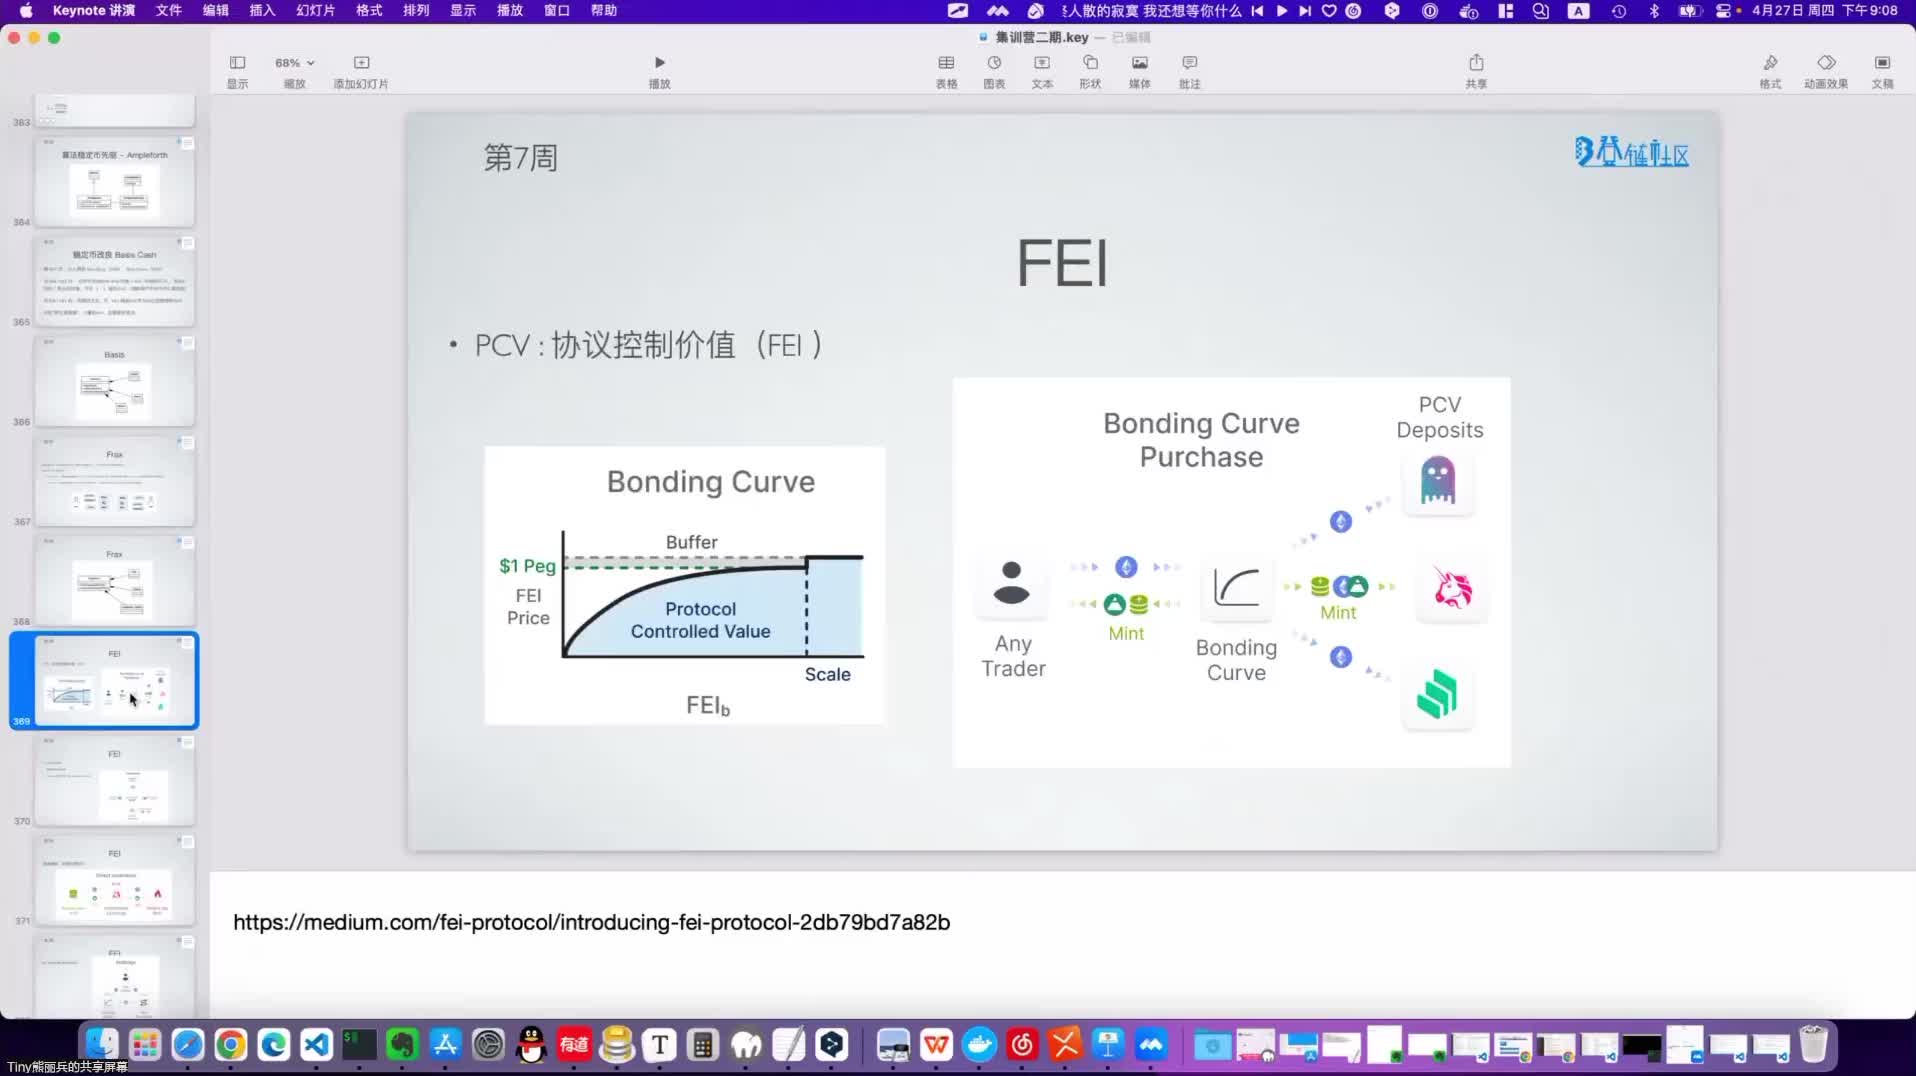Click the FEI slide title text
Image resolution: width=1916 pixels, height=1076 pixels.
pyautogui.click(x=1062, y=264)
